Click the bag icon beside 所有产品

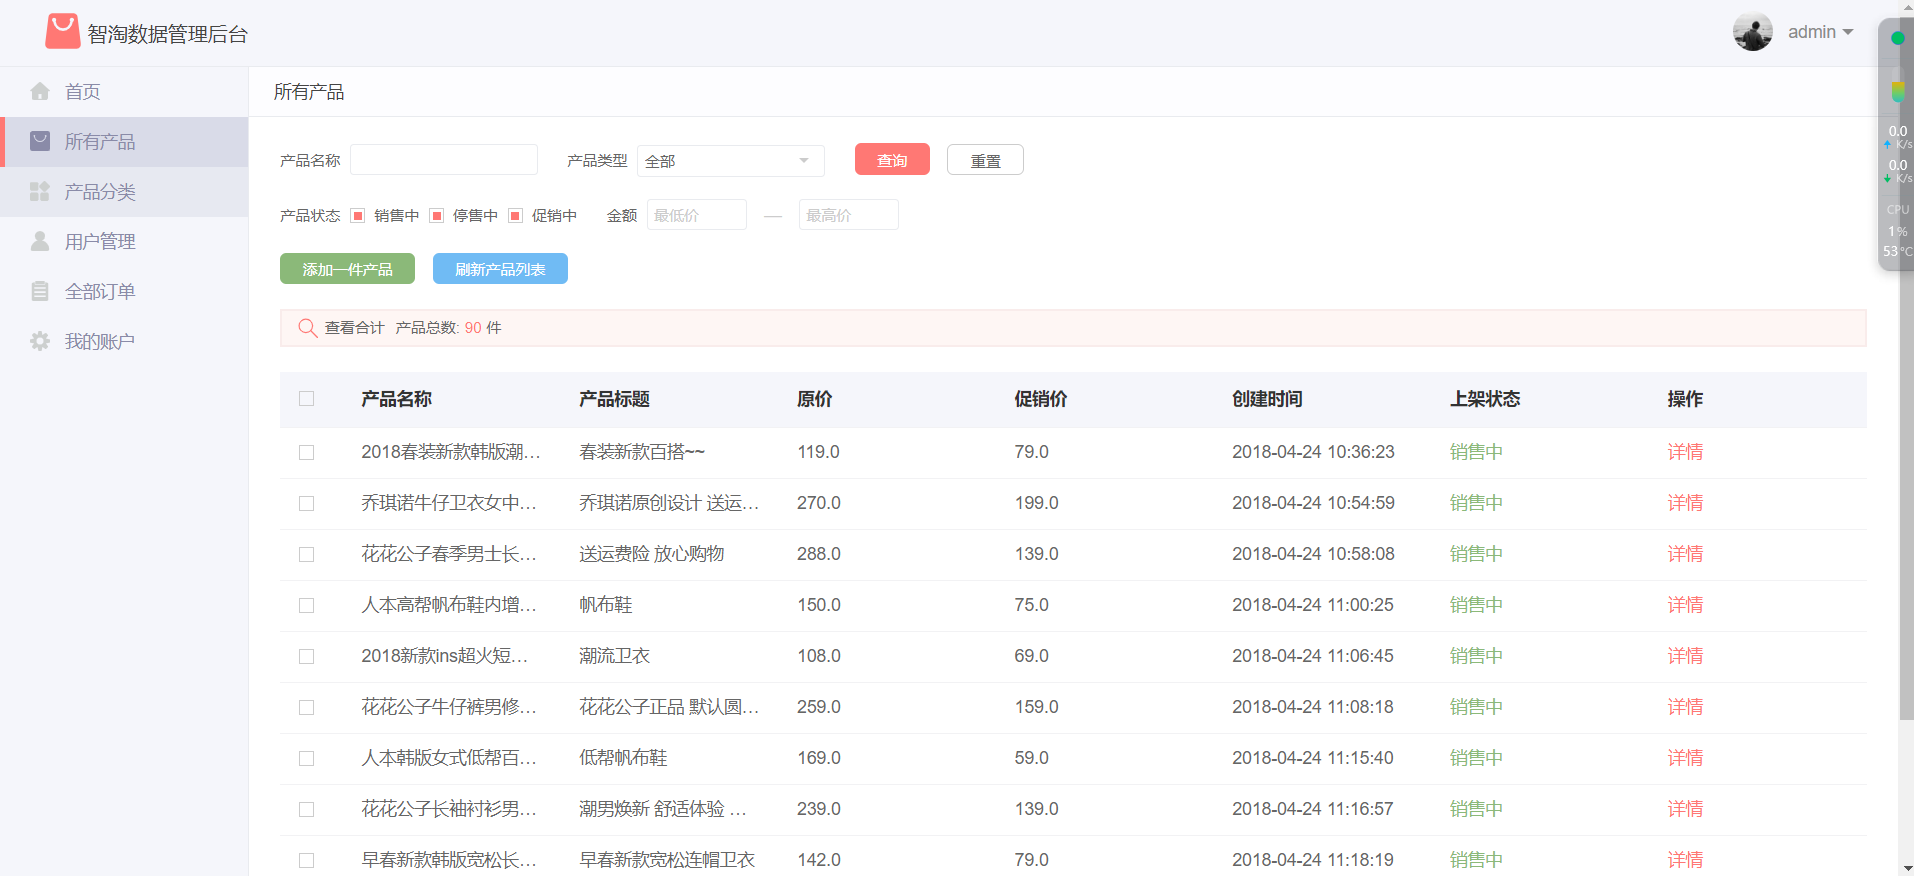click(40, 141)
